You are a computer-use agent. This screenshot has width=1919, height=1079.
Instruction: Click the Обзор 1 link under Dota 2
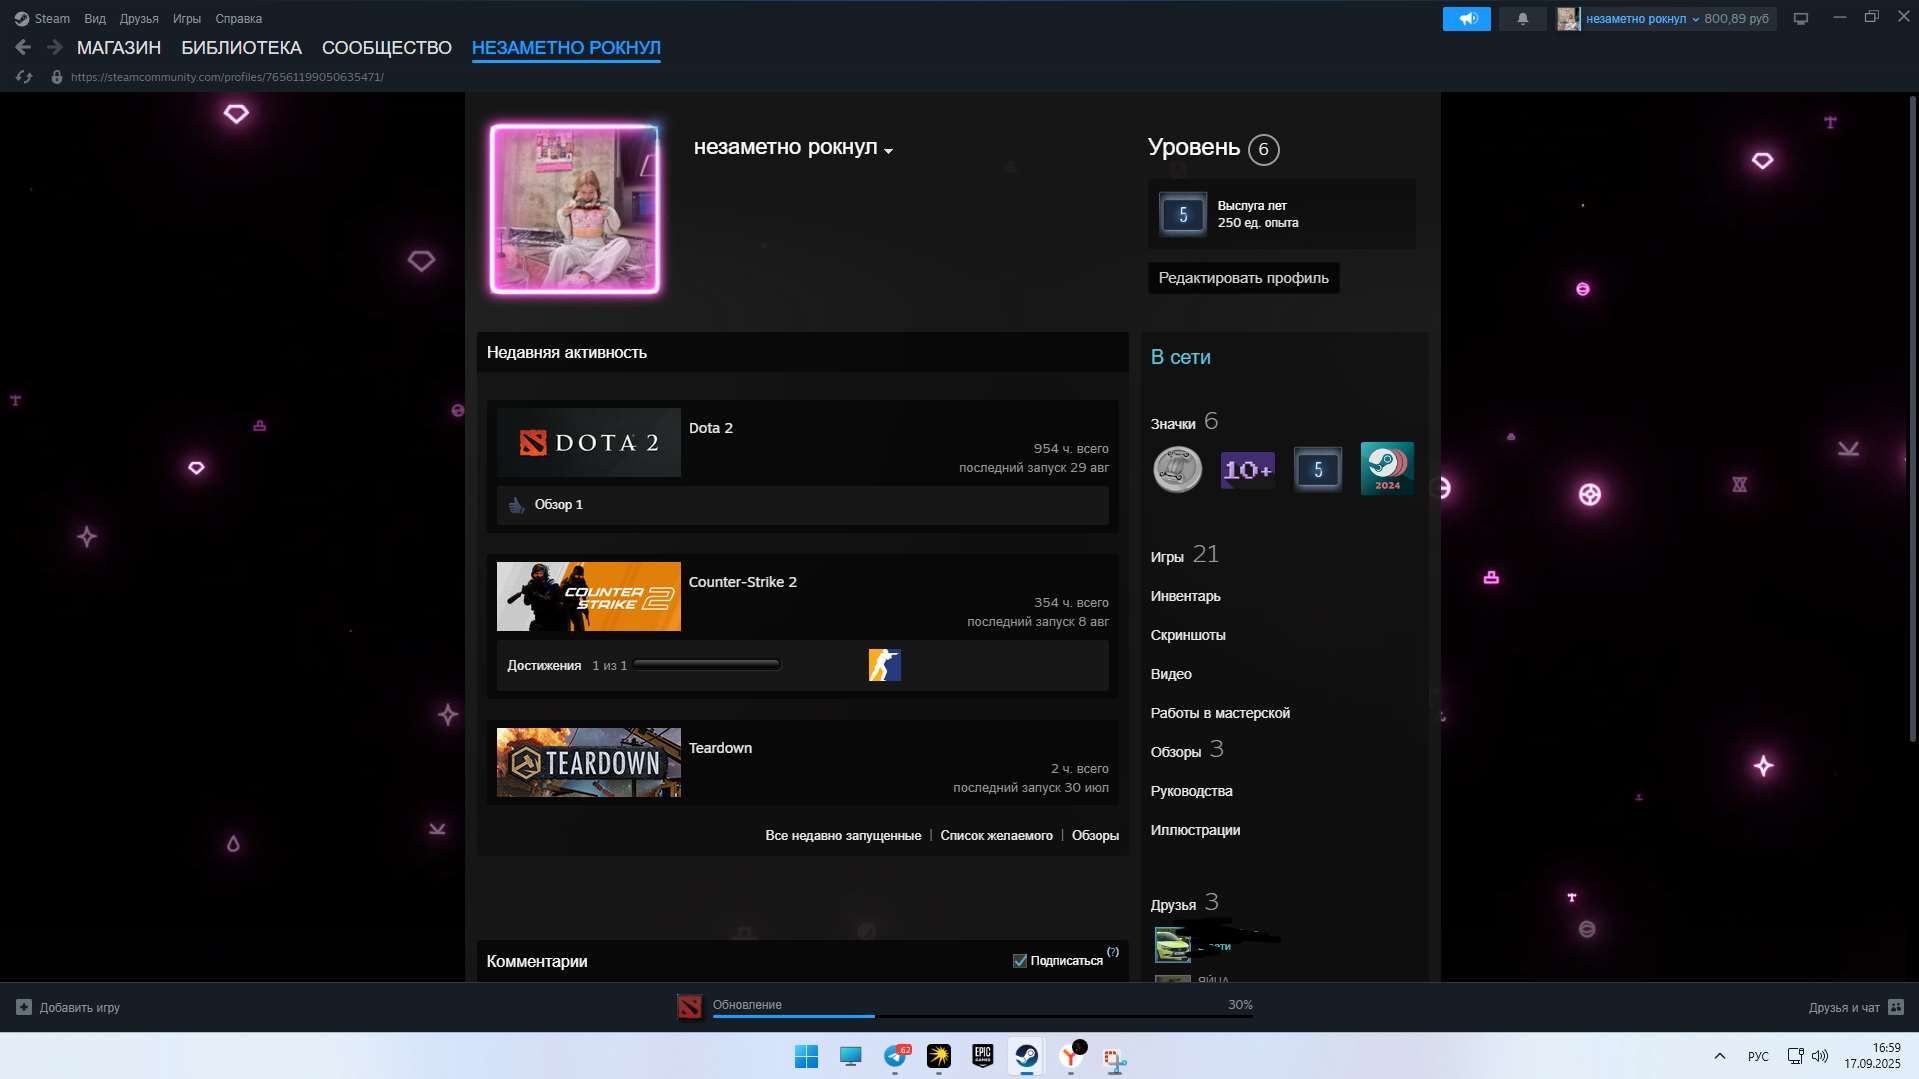[558, 505]
